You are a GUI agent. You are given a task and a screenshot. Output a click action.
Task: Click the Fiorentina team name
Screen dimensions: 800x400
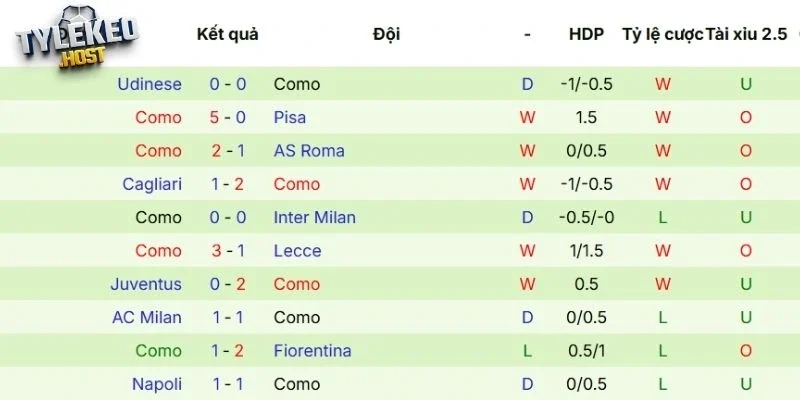[x=312, y=351]
